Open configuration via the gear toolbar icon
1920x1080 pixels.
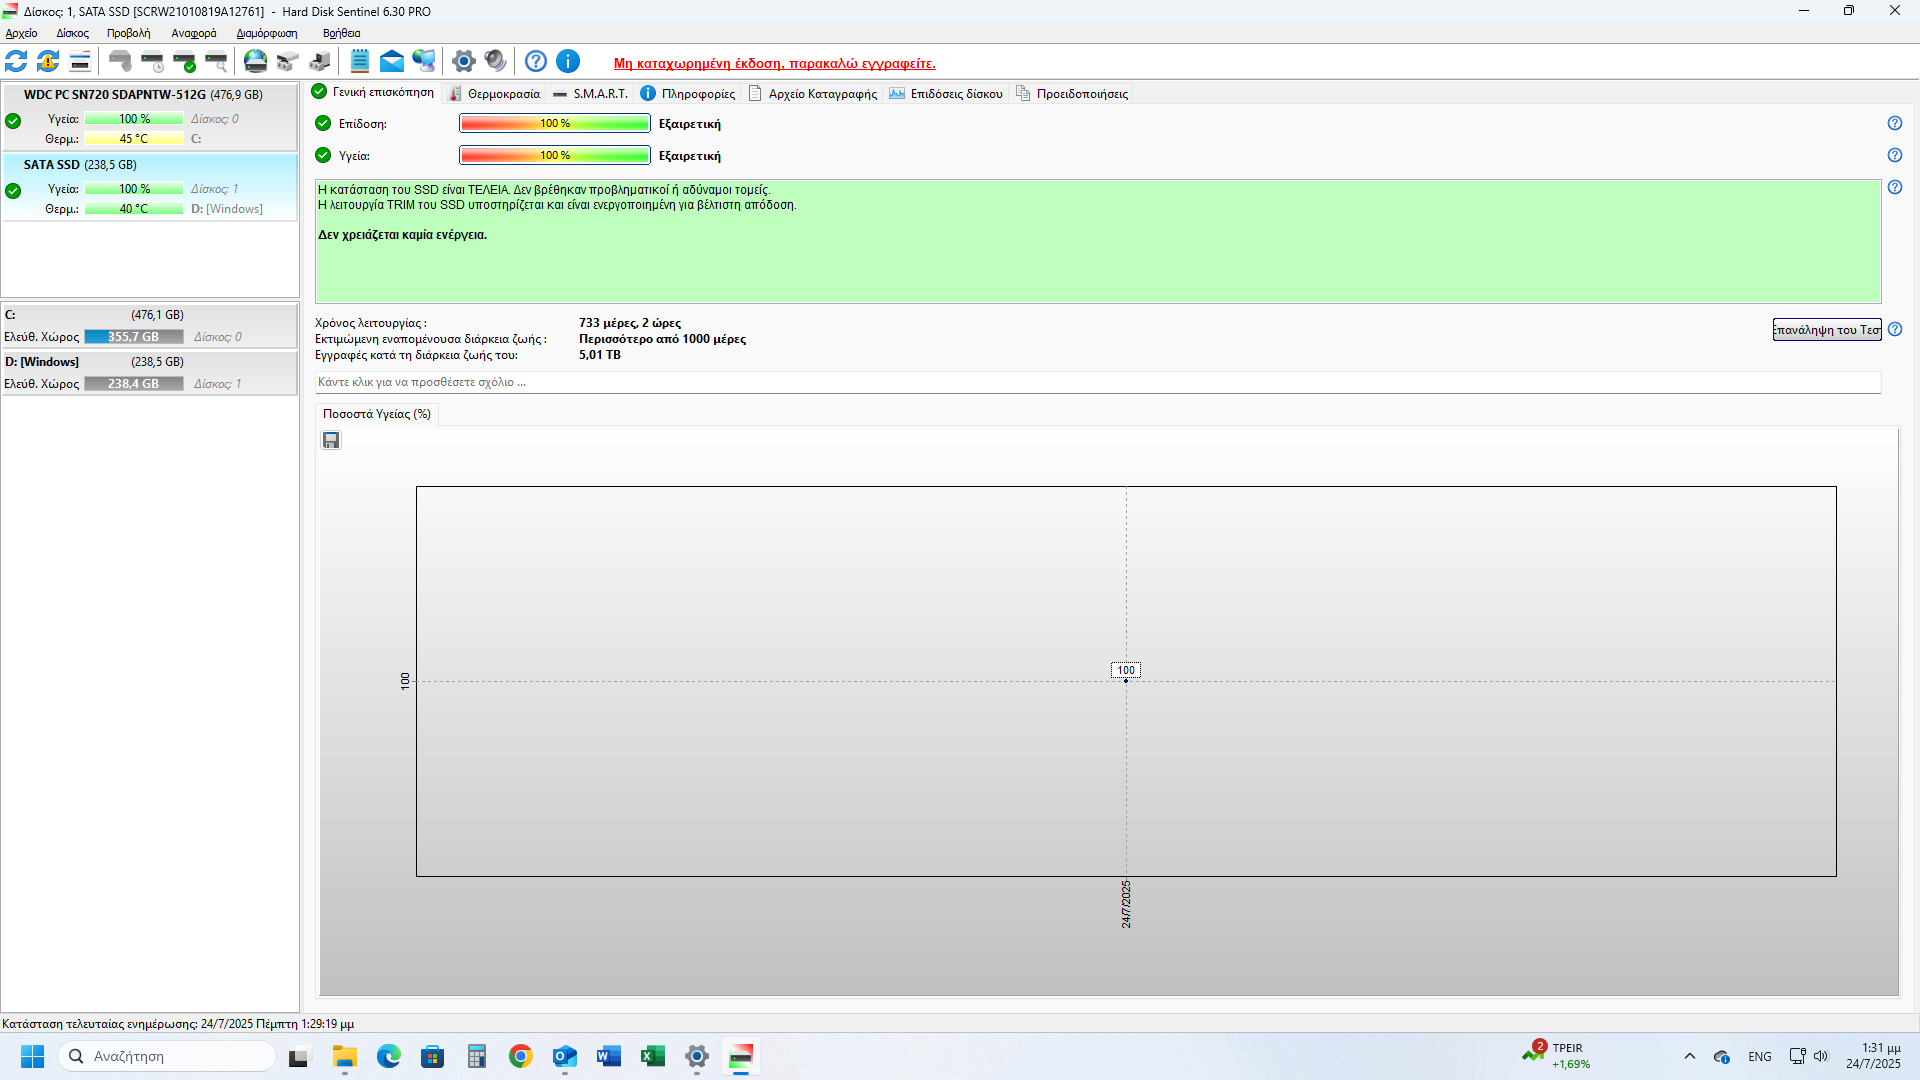463,62
